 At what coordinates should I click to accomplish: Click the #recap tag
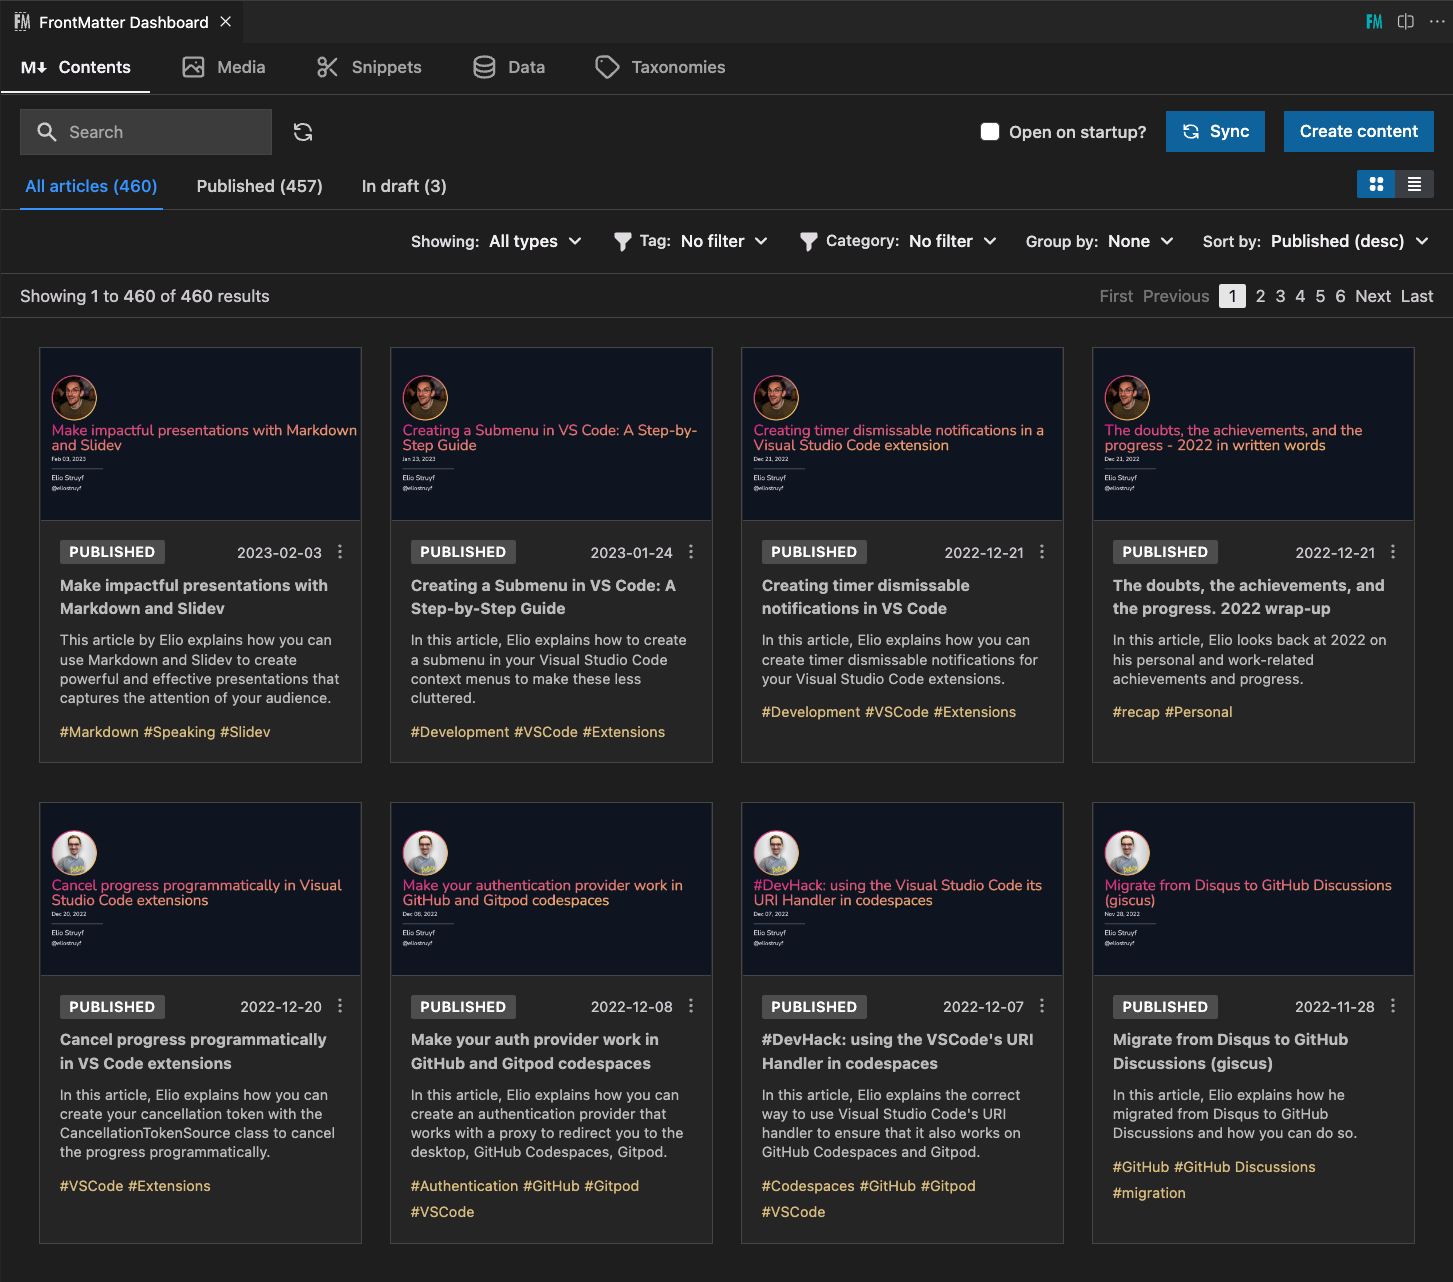(1136, 712)
